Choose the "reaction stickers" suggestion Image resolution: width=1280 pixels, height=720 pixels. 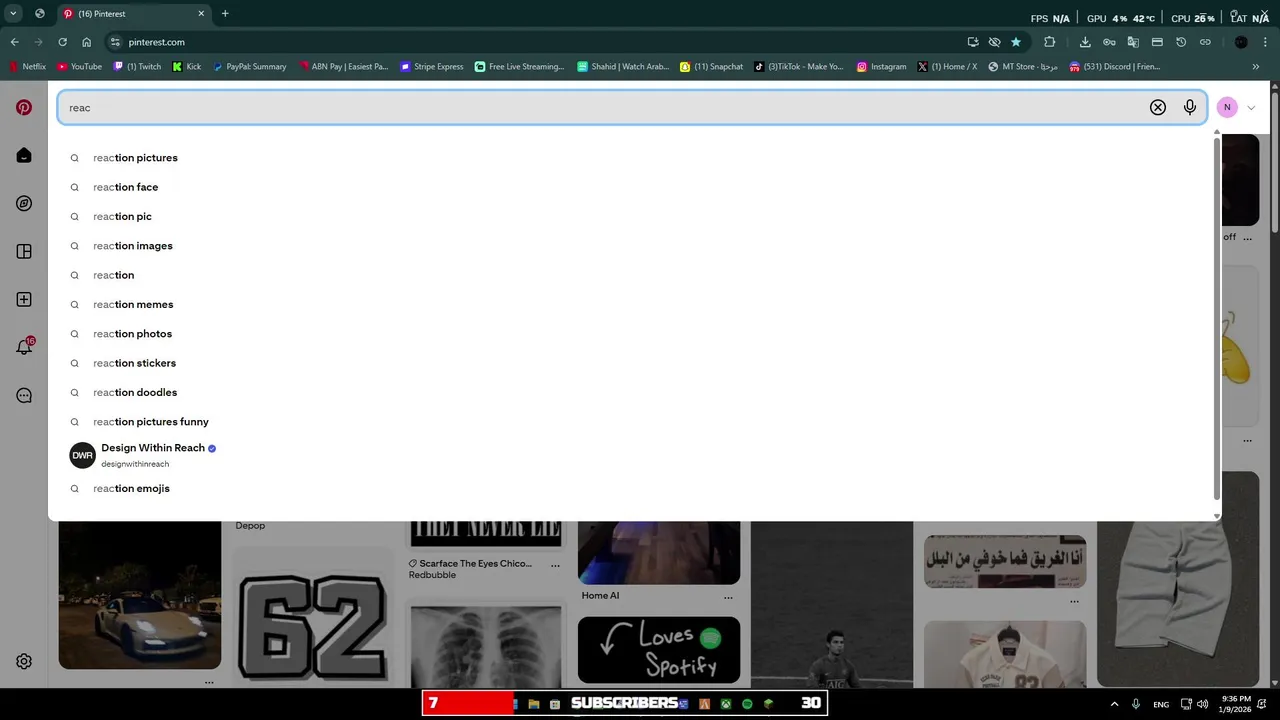tap(134, 363)
